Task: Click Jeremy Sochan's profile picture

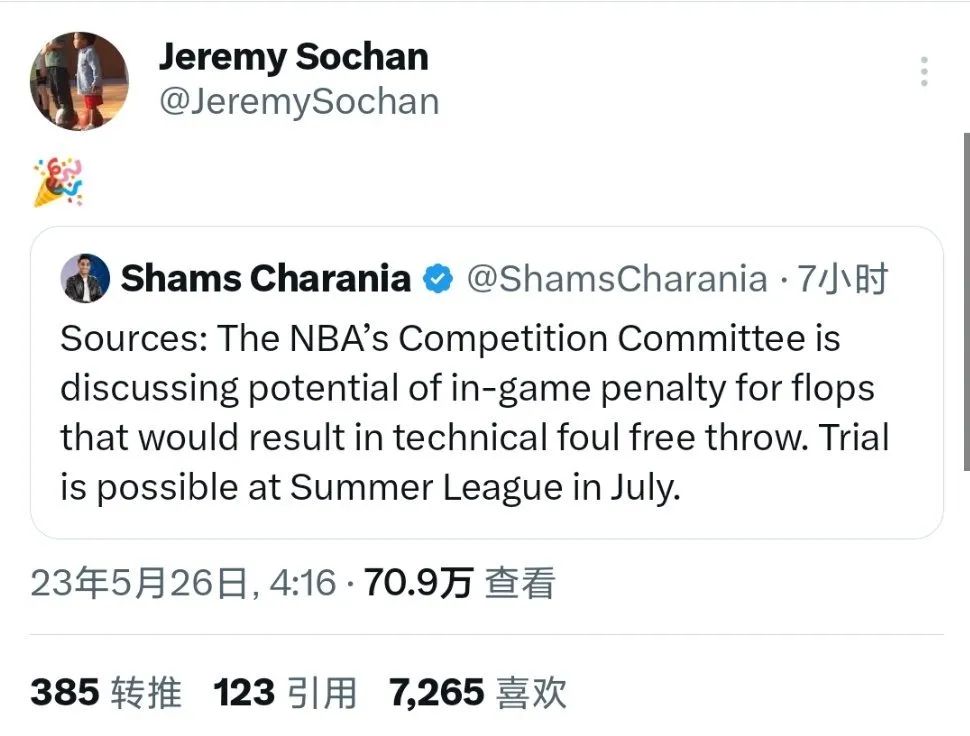Action: coord(80,80)
